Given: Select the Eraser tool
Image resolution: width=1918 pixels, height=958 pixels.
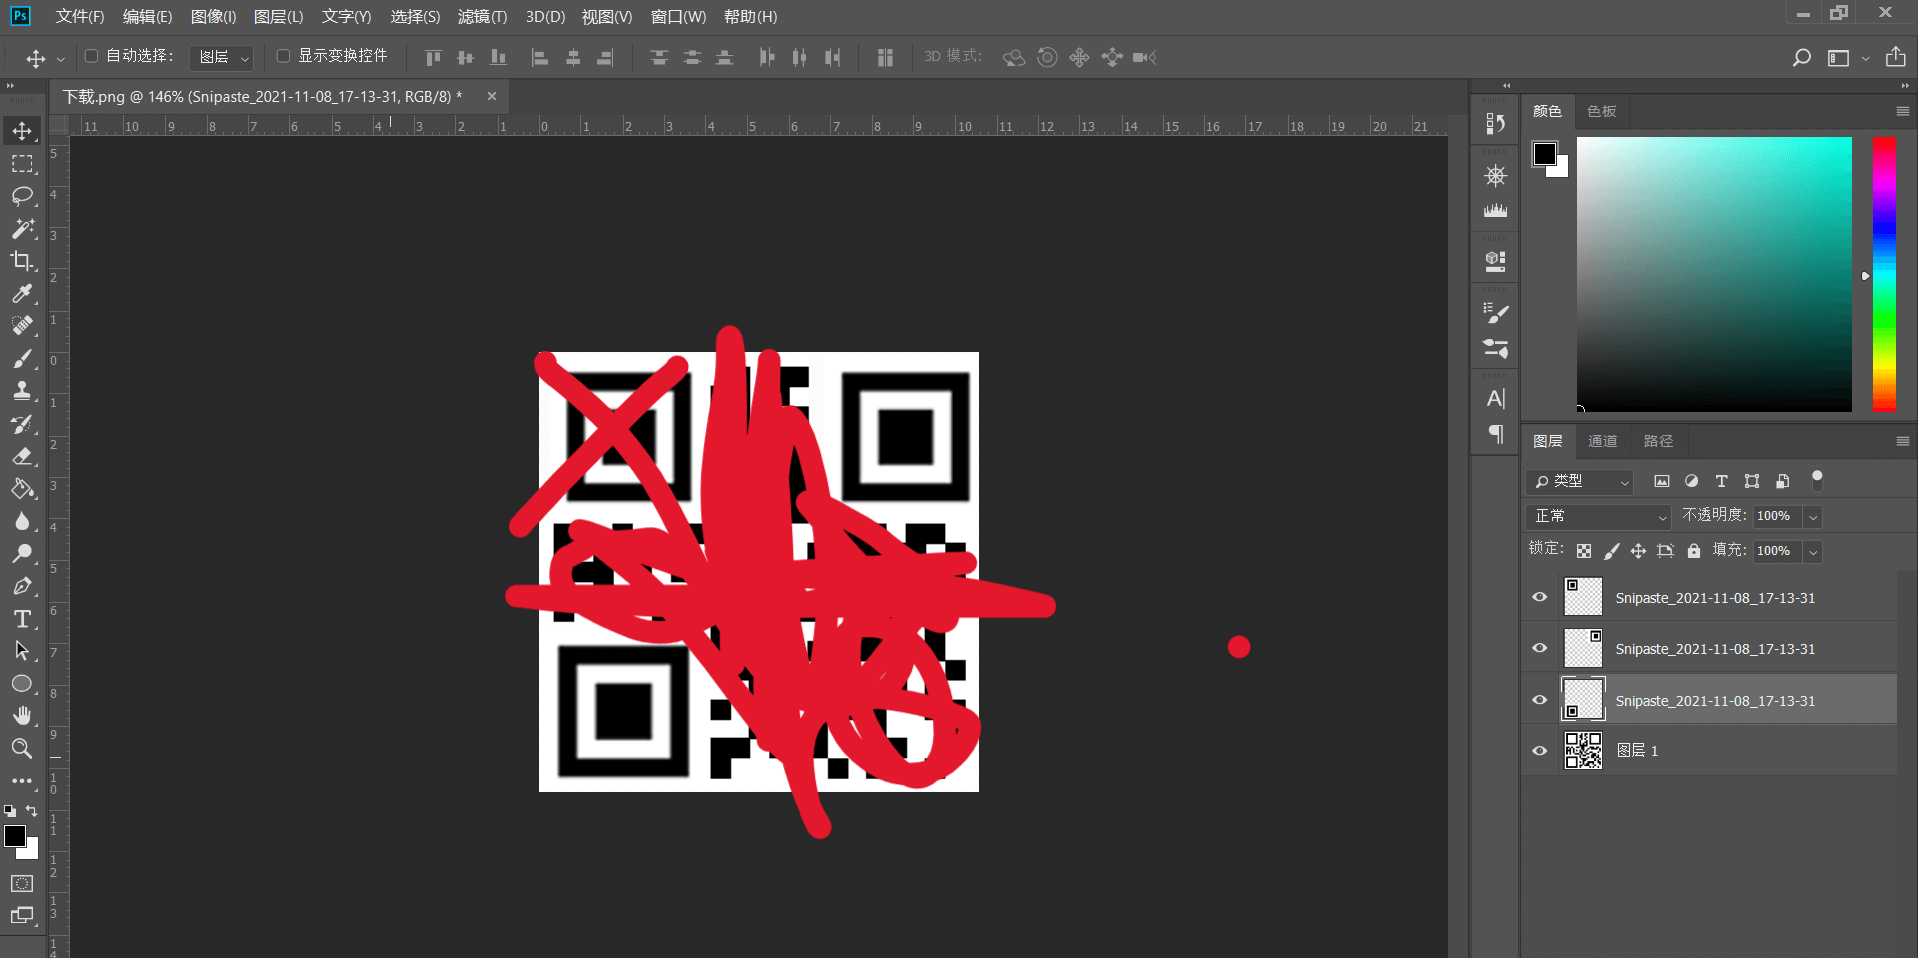Looking at the screenshot, I should click(22, 456).
